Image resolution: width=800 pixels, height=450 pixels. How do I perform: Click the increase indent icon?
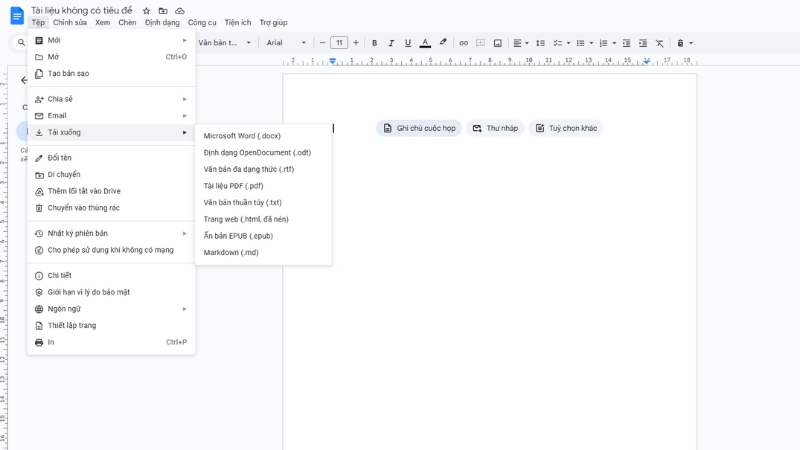click(643, 43)
